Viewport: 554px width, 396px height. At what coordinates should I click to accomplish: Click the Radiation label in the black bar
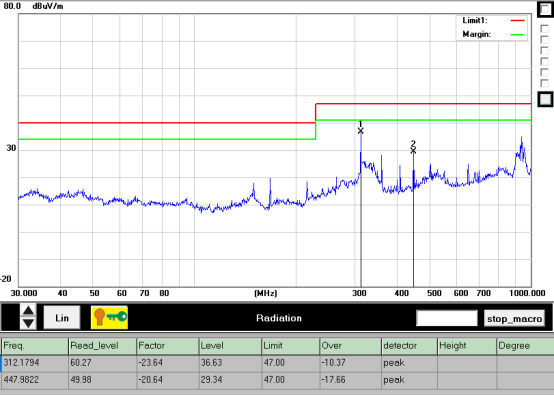pos(279,318)
